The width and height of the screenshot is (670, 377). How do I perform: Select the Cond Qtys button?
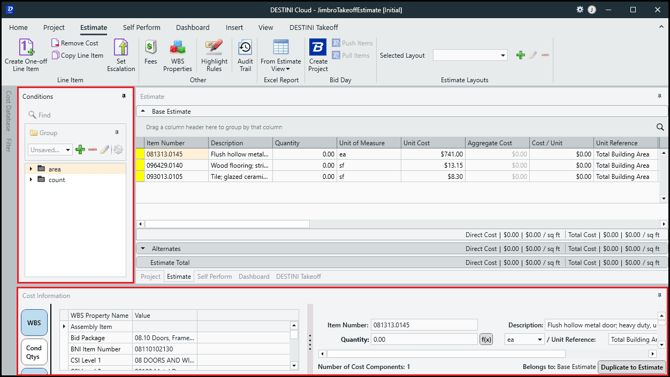coord(34,352)
